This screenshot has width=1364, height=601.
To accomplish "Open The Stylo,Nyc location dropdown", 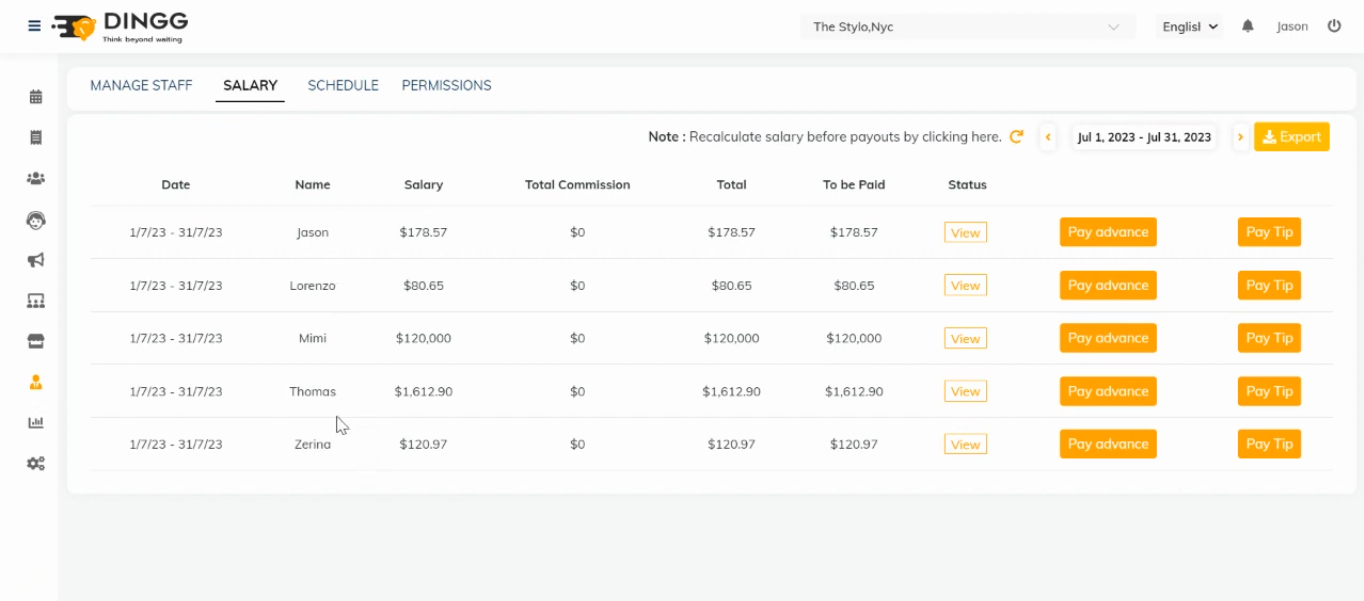I will point(967,27).
